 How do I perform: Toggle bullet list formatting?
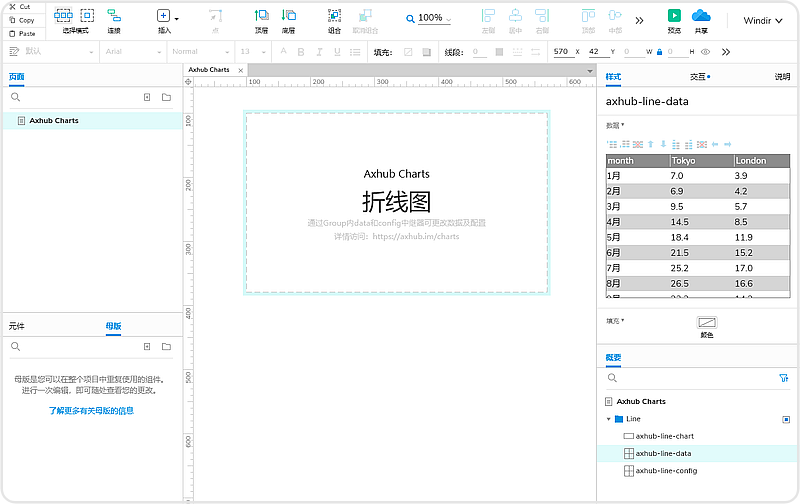click(x=355, y=52)
